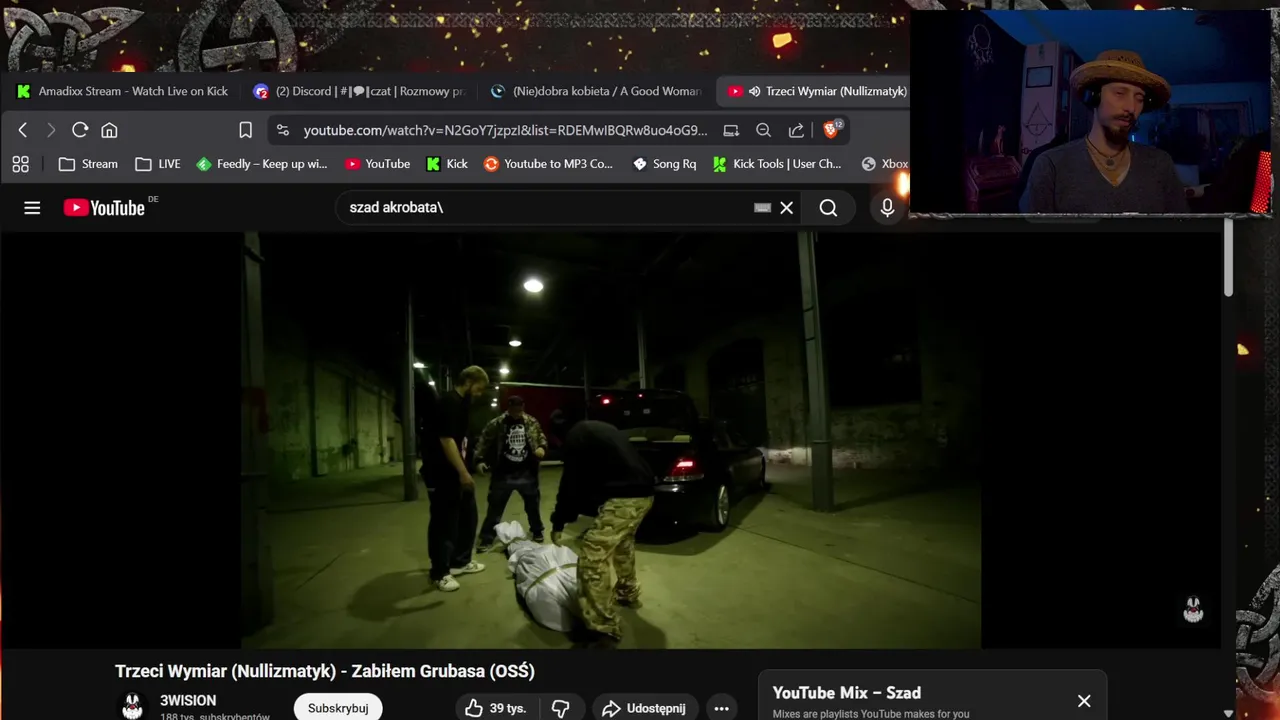Subscribe with the Subskrybuj button
Viewport: 1280px width, 720px height.
pos(338,708)
